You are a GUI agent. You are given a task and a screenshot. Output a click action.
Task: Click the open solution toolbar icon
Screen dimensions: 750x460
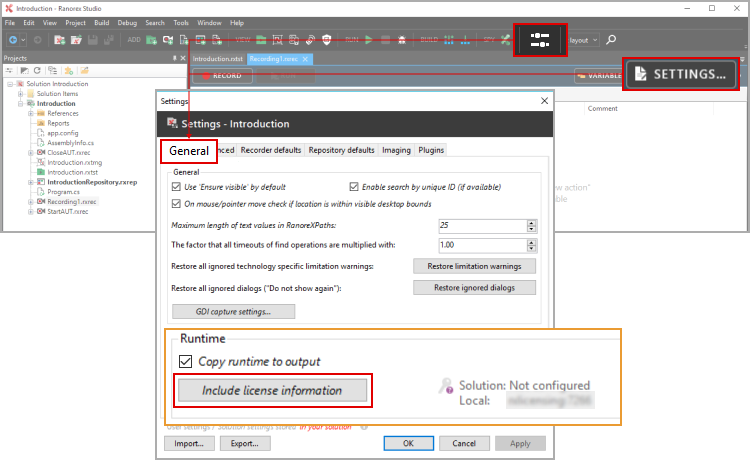pos(76,40)
